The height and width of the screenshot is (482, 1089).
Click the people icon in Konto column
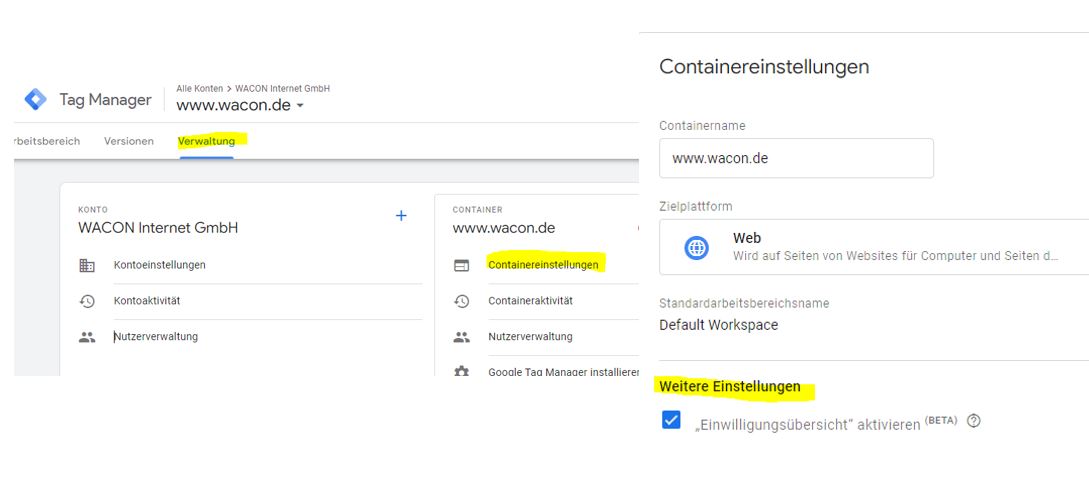(87, 337)
